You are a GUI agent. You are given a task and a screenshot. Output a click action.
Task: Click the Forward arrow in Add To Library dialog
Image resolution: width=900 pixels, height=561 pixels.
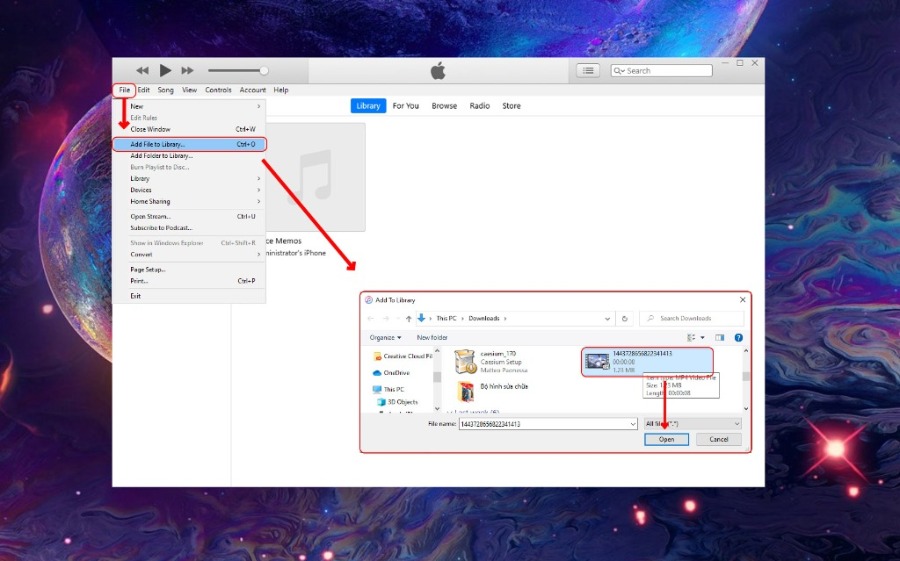(x=386, y=318)
